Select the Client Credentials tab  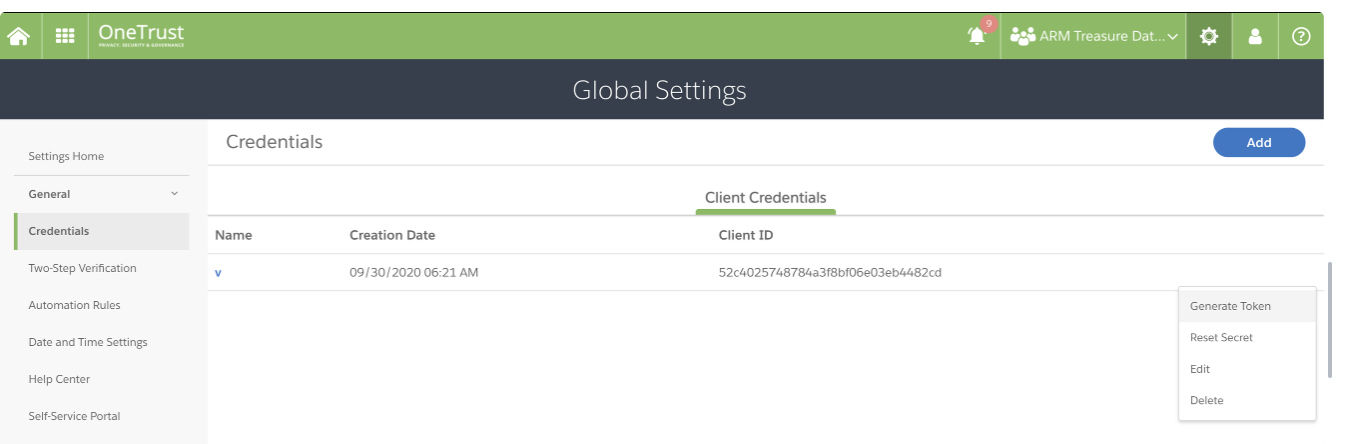click(765, 198)
